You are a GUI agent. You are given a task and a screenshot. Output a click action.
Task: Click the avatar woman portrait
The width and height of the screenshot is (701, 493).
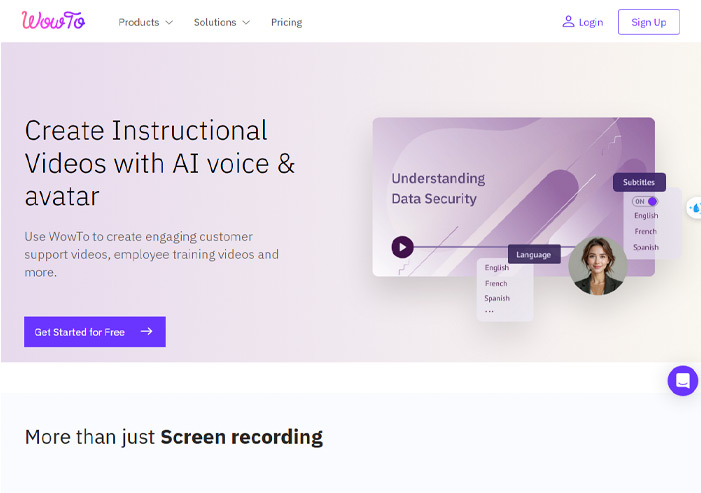click(x=597, y=265)
